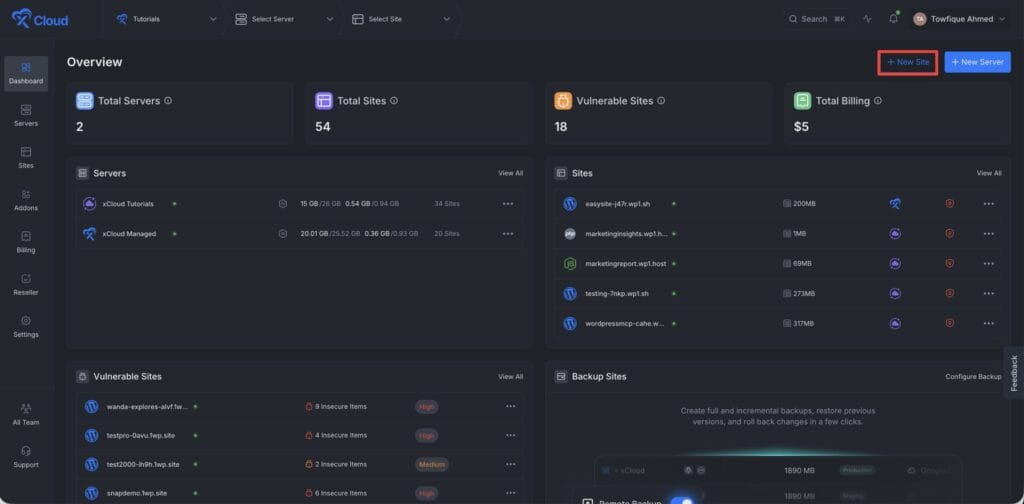Open the Feedback side tab
The width and height of the screenshot is (1024, 504).
click(x=1014, y=373)
